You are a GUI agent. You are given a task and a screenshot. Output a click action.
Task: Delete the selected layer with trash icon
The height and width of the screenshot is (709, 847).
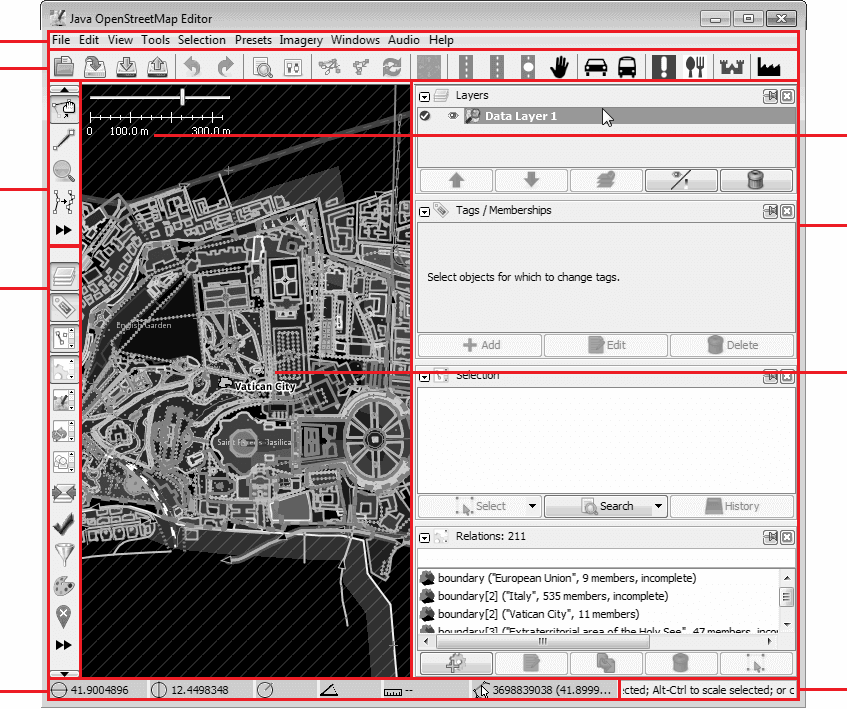756,180
